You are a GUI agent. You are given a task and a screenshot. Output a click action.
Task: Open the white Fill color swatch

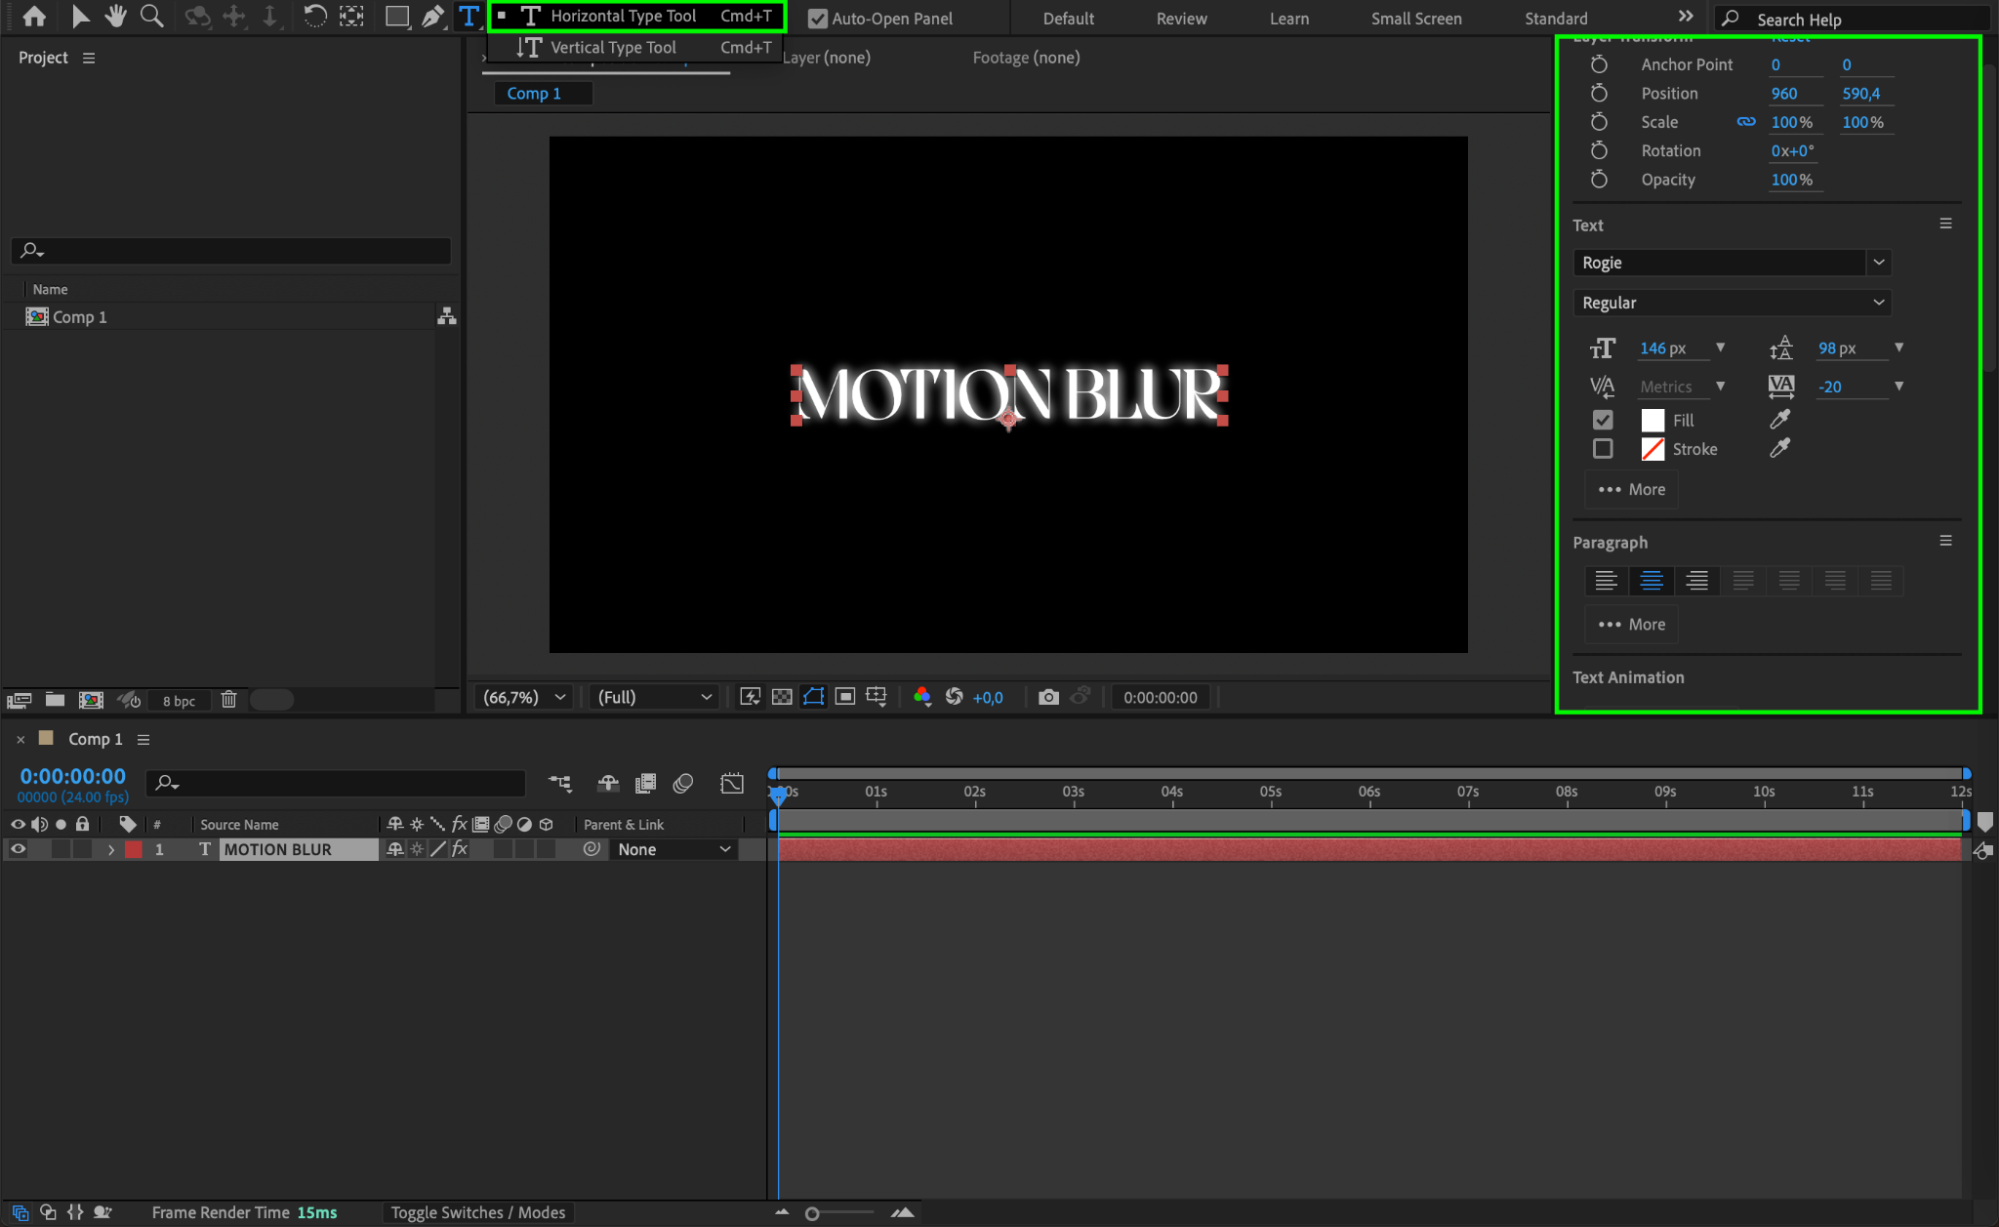pyautogui.click(x=1653, y=420)
